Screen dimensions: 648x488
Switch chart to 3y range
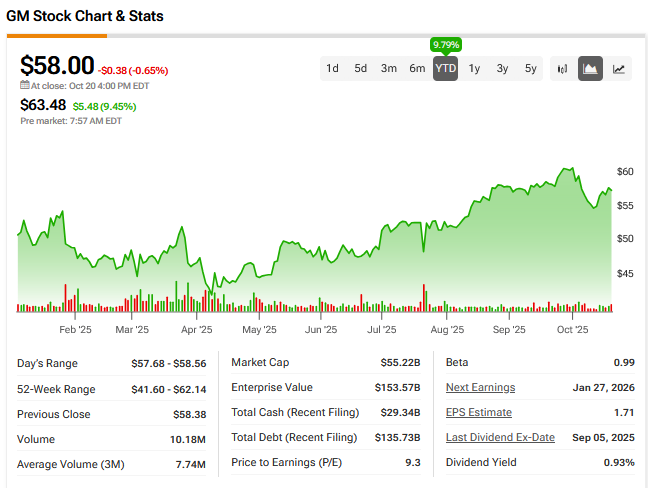502,69
